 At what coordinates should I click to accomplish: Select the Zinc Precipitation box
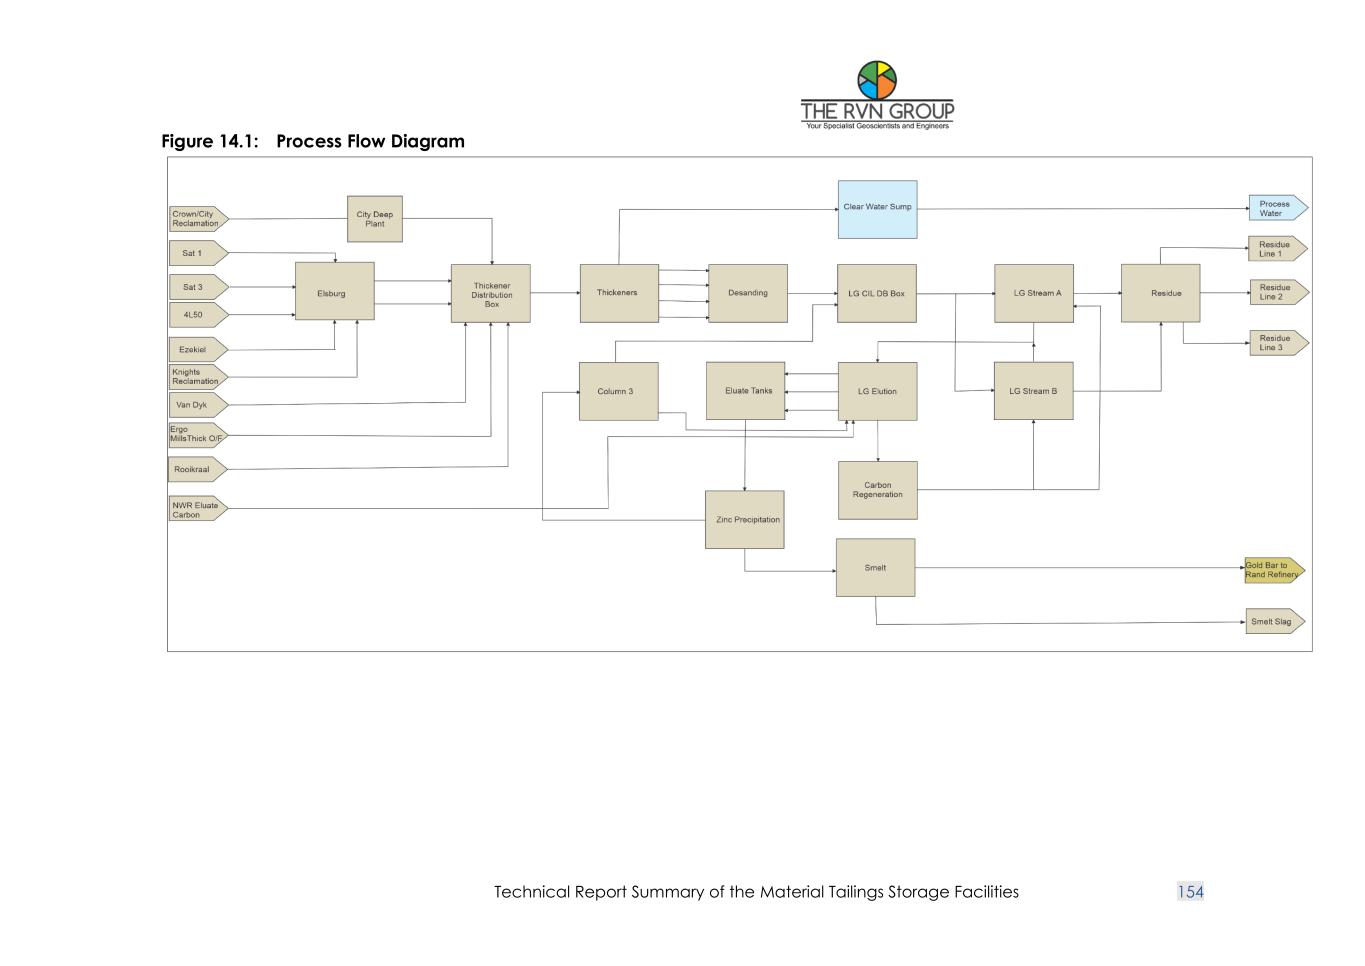tap(745, 519)
